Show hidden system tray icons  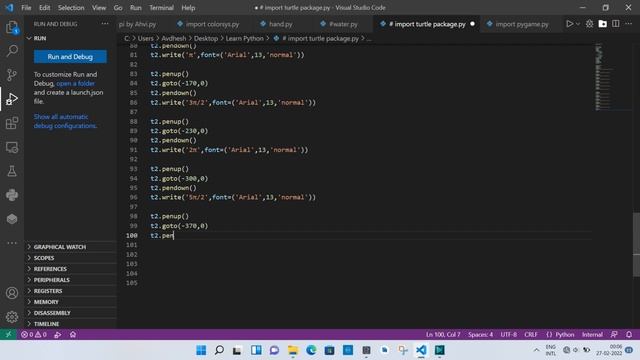pos(536,350)
